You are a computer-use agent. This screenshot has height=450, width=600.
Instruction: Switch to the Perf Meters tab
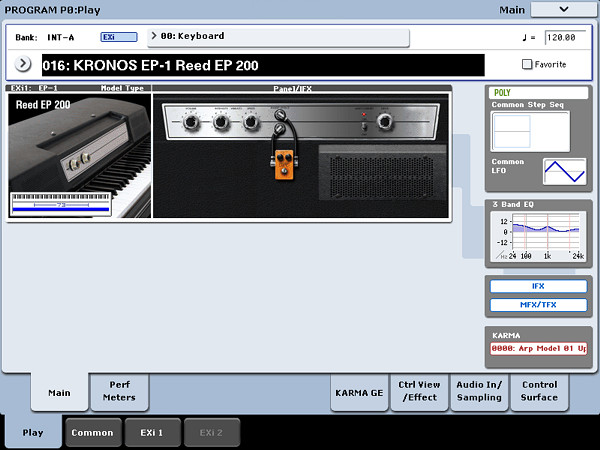(119, 391)
